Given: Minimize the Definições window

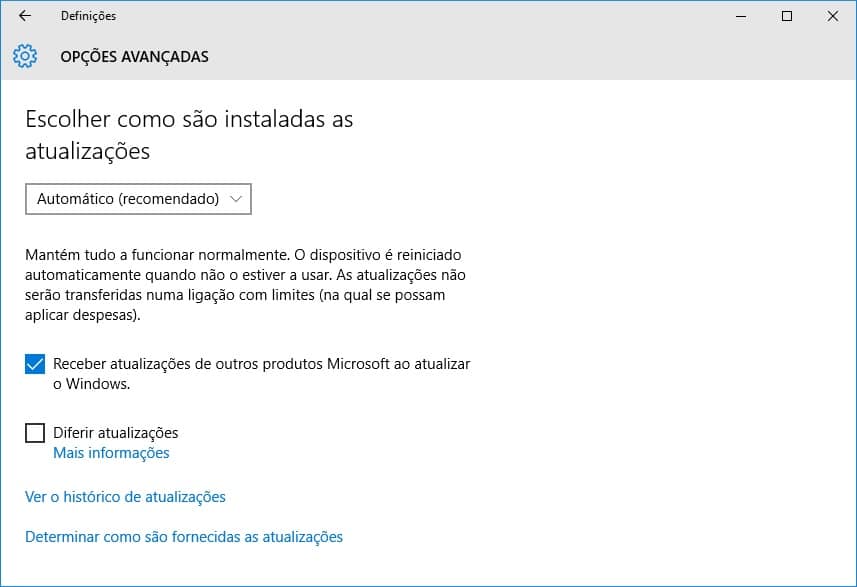Looking at the screenshot, I should point(741,16).
